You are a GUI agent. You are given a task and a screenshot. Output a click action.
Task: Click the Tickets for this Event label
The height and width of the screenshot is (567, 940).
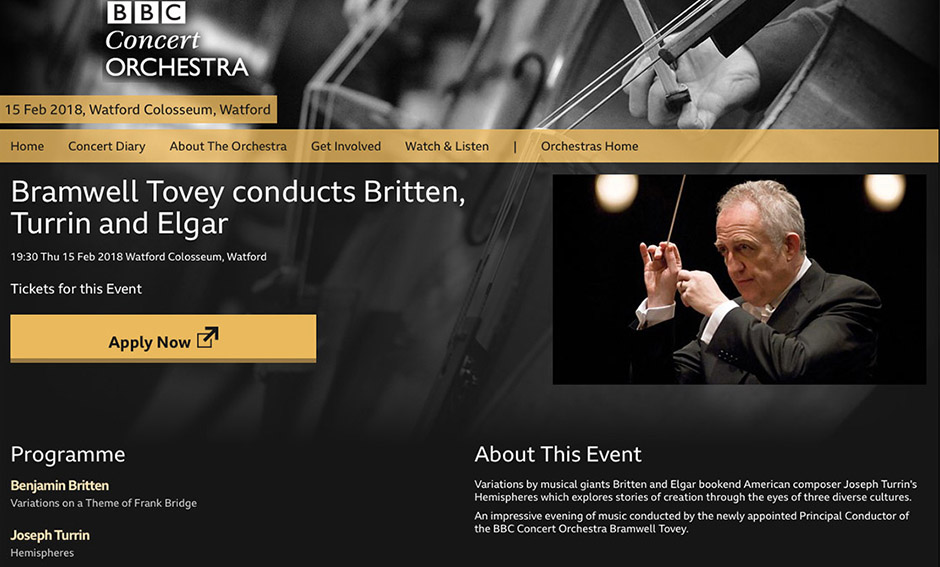click(x=76, y=289)
